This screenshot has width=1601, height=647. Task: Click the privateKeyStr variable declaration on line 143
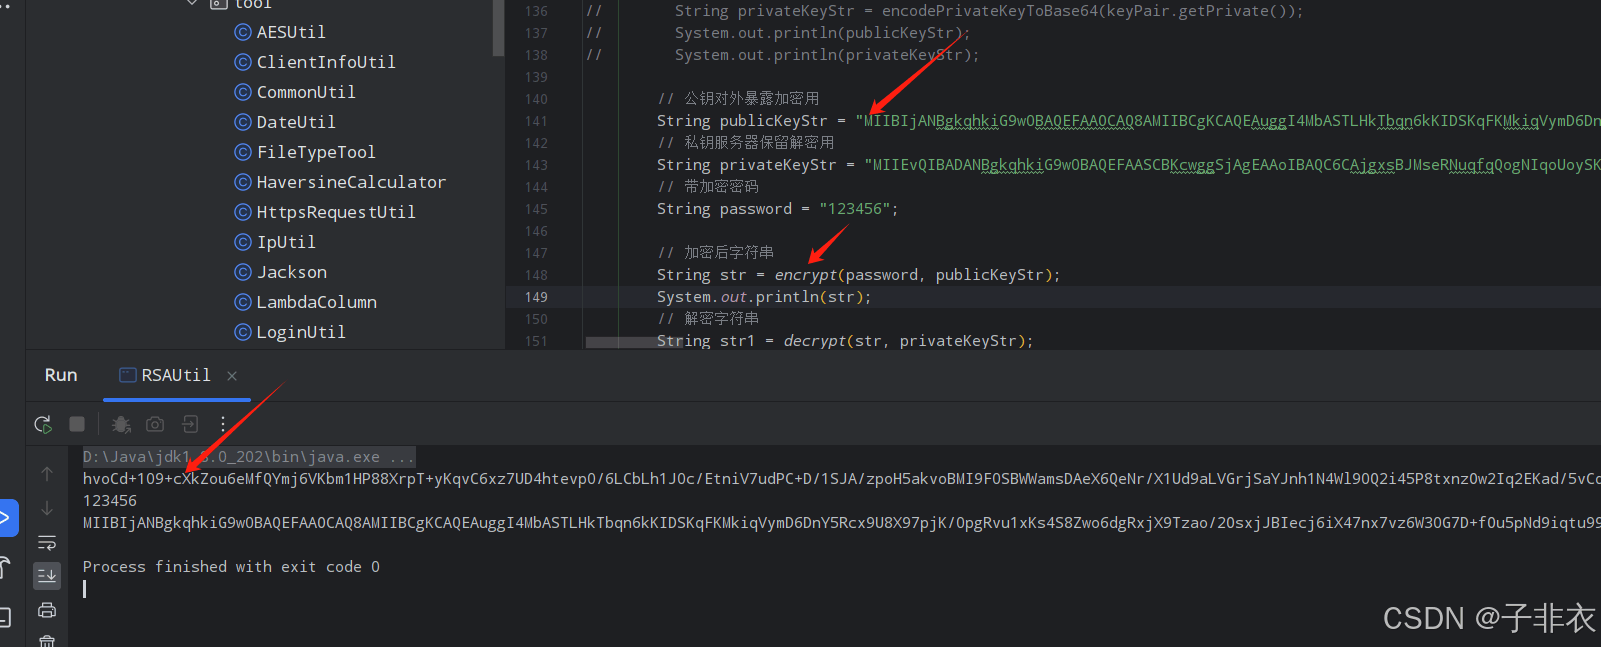(778, 165)
